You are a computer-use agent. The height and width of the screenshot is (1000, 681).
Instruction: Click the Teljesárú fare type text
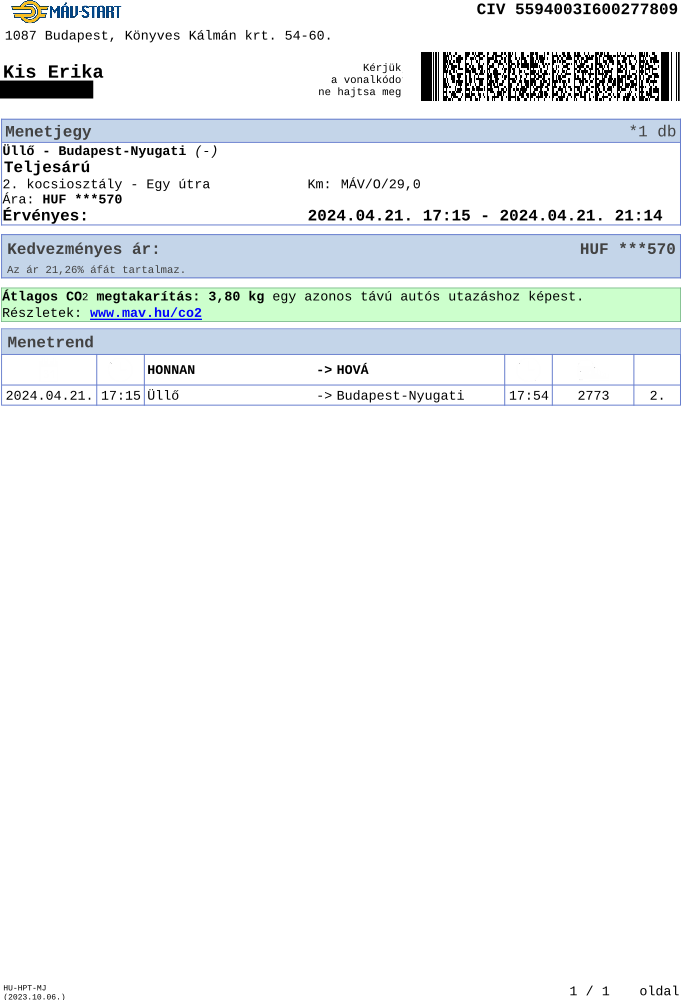47,167
